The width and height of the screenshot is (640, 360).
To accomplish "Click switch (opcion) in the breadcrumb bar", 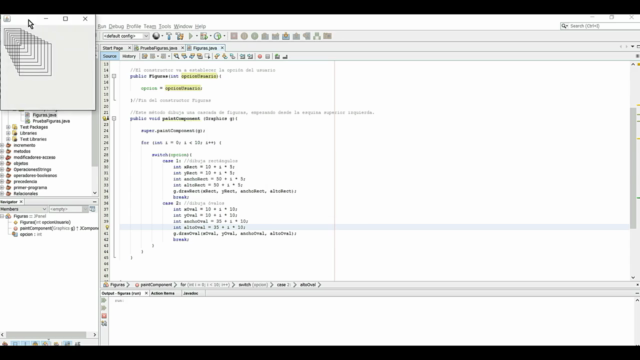I will click(253, 284).
